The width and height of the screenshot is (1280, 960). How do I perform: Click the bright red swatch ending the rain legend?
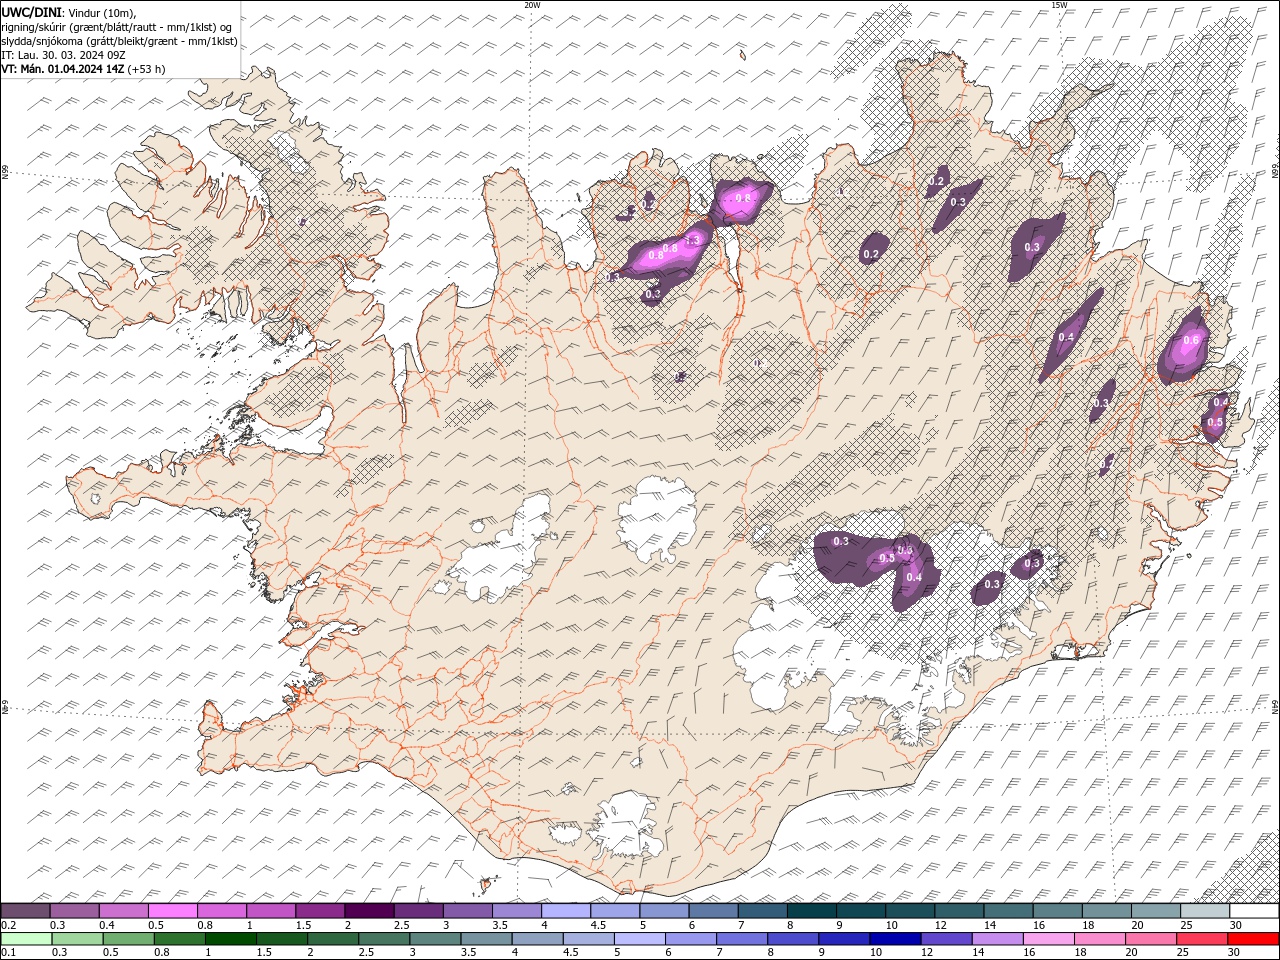coord(1254,938)
